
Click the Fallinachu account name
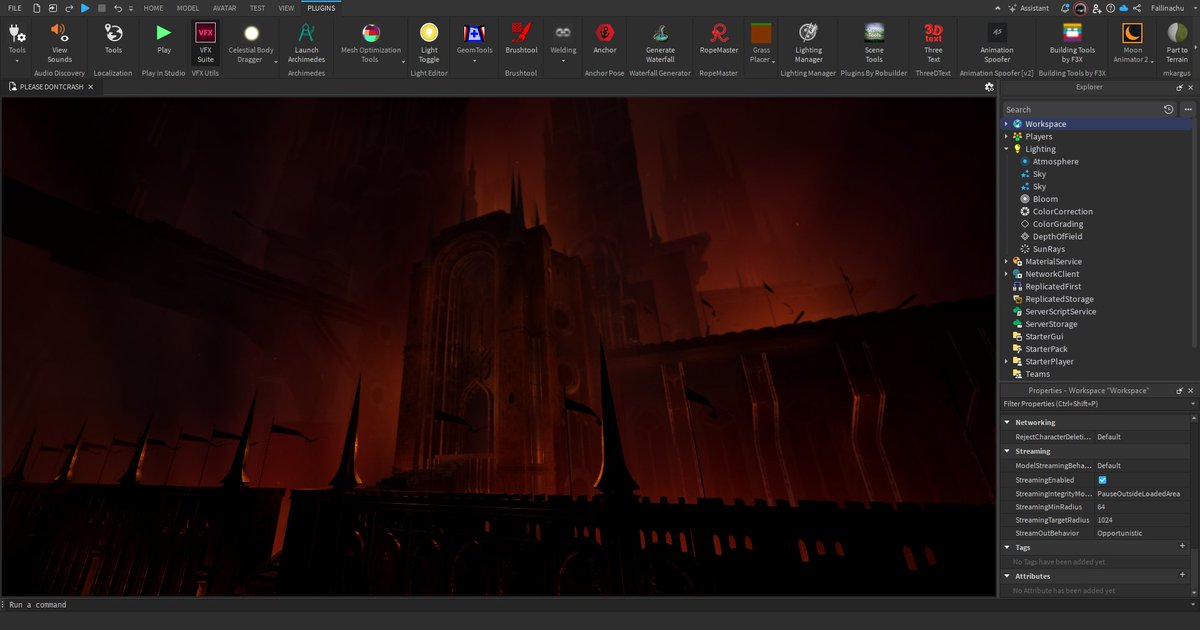pos(1166,7)
